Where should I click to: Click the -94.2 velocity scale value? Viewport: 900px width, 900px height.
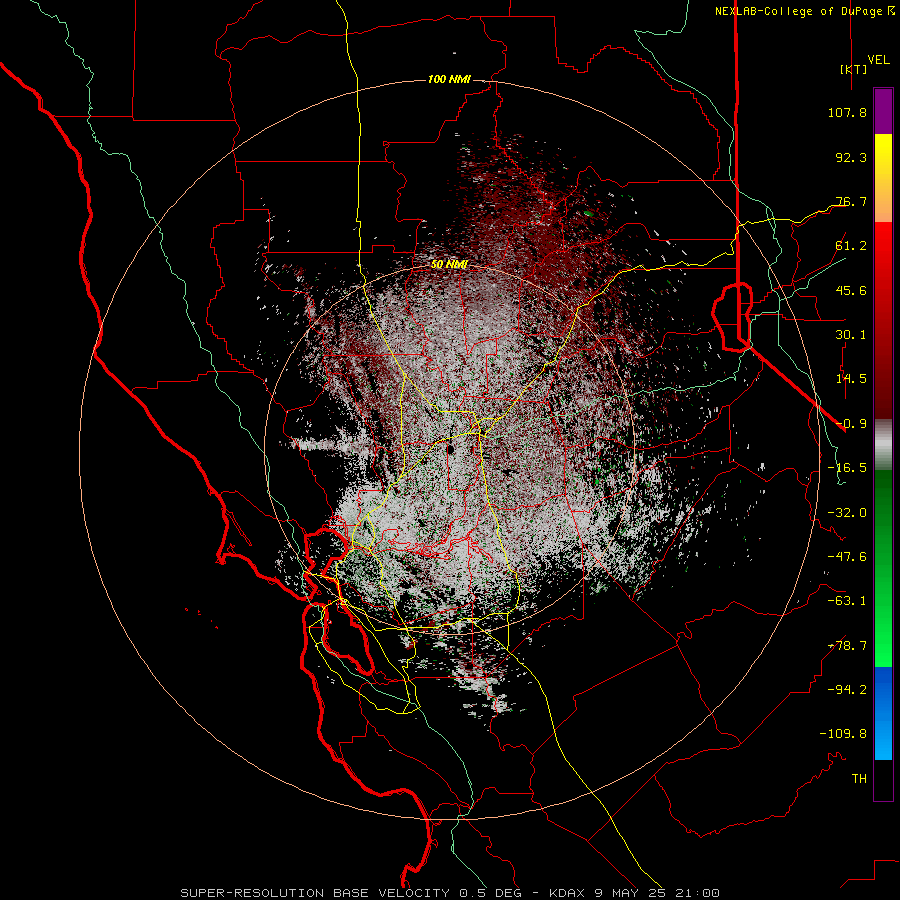coord(847,690)
